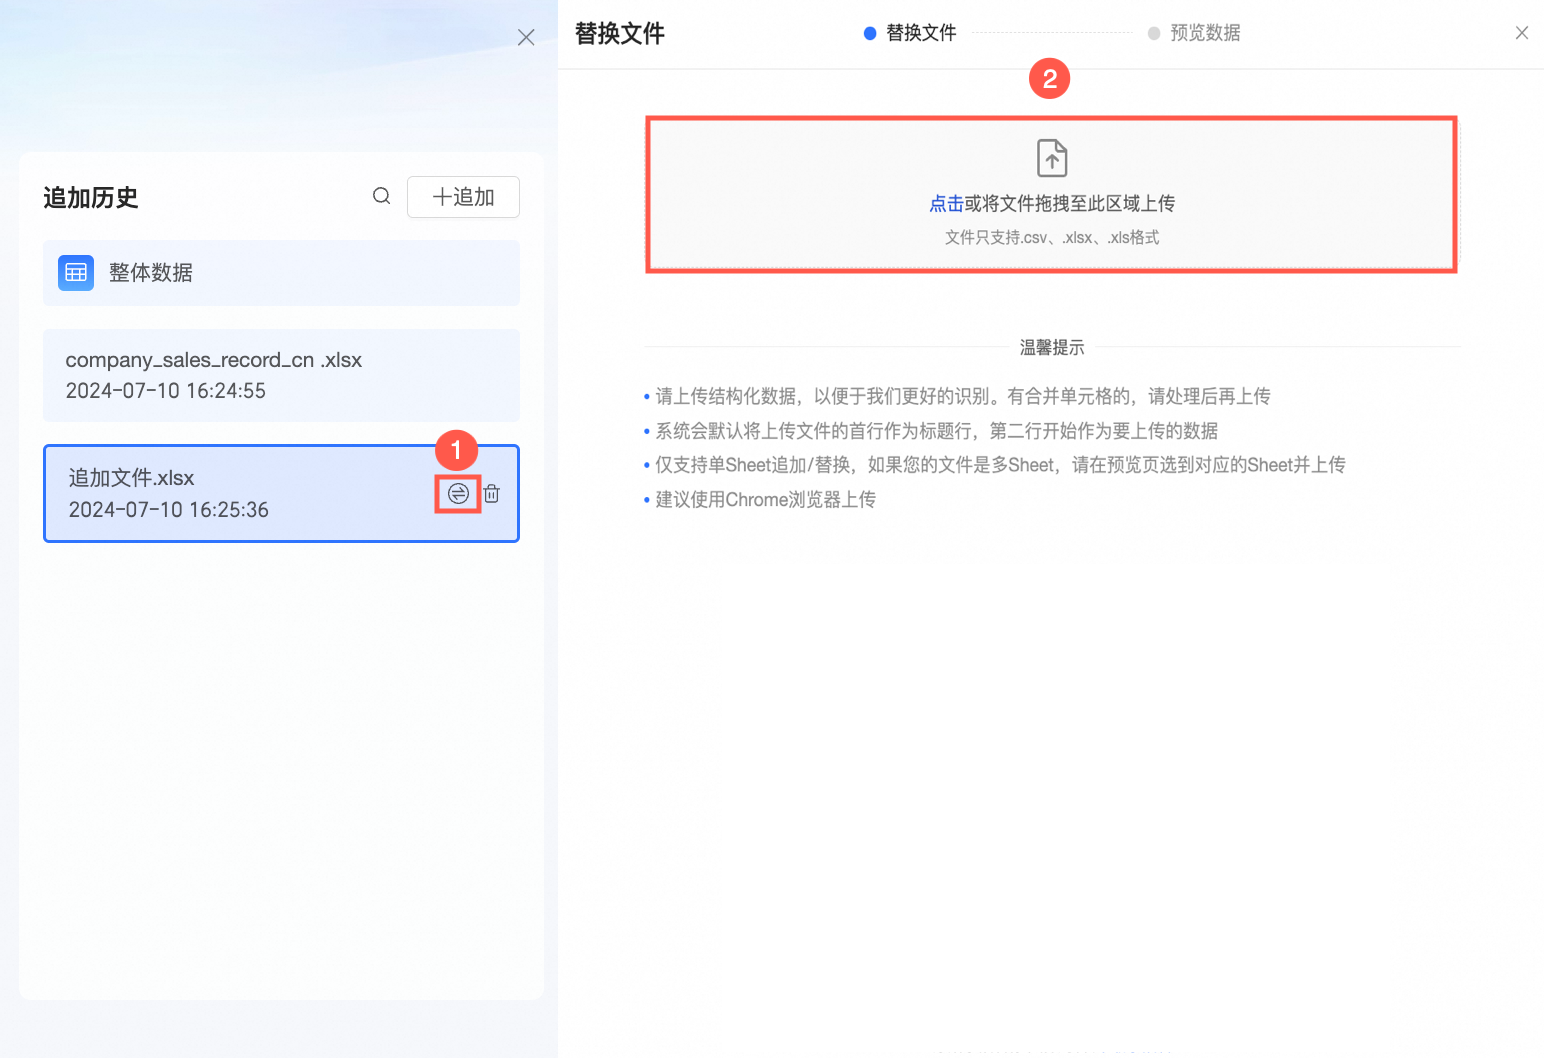Screen dimensions: 1544x1058
Task: Click the 替换文件 dialog title
Action: pyautogui.click(x=620, y=34)
